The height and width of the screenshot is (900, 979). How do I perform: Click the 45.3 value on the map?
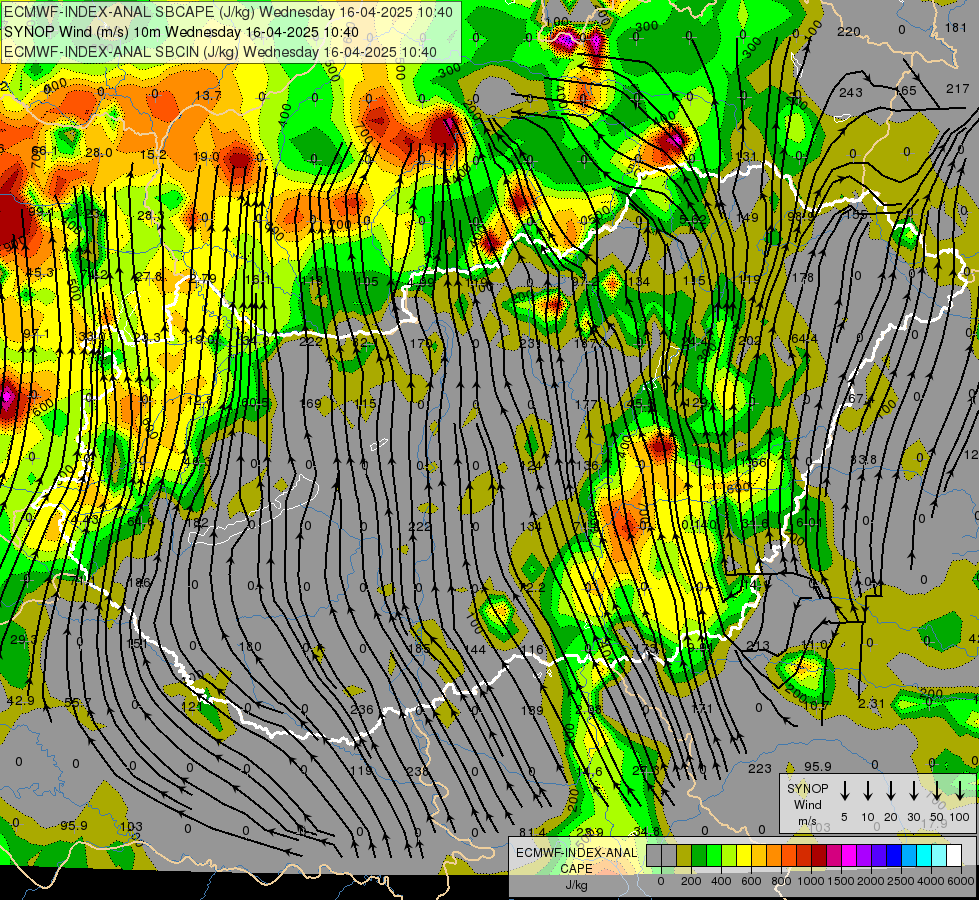40,272
